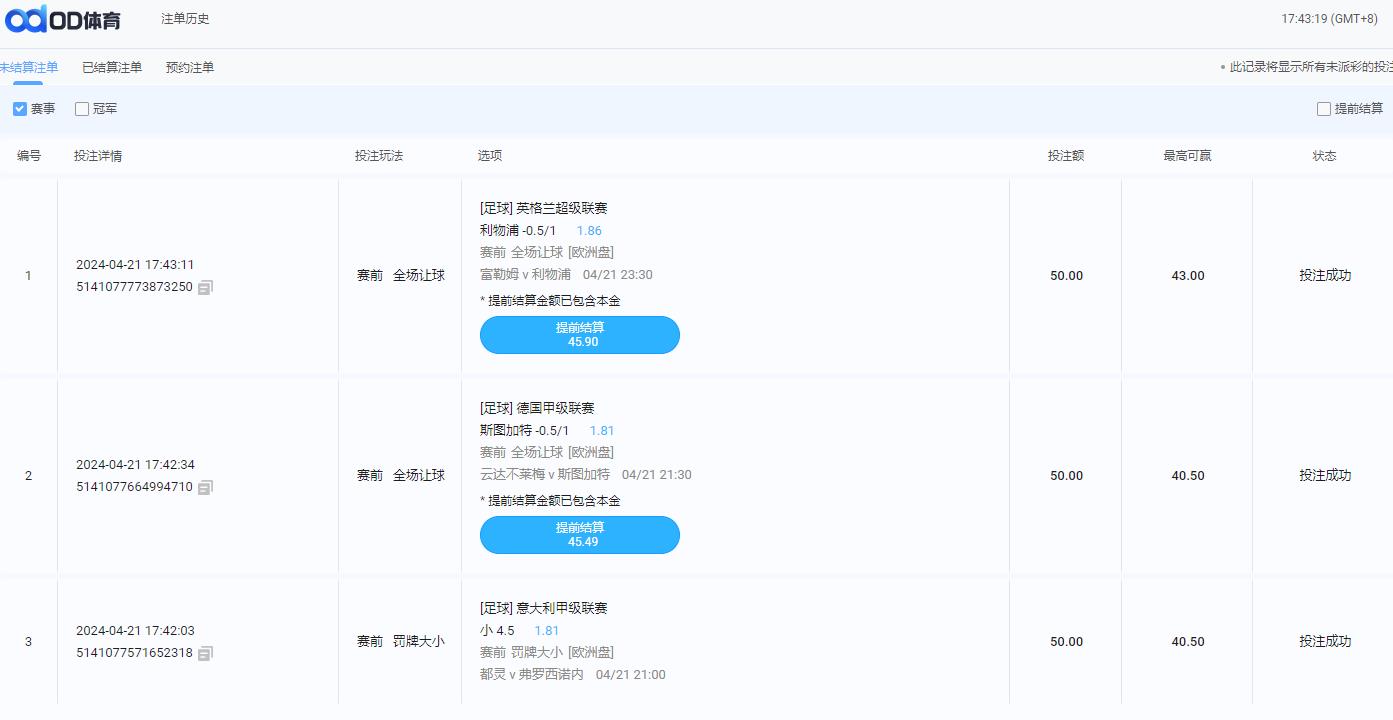Copy bet number 5141077571652318
This screenshot has height=720, width=1393.
(x=205, y=654)
